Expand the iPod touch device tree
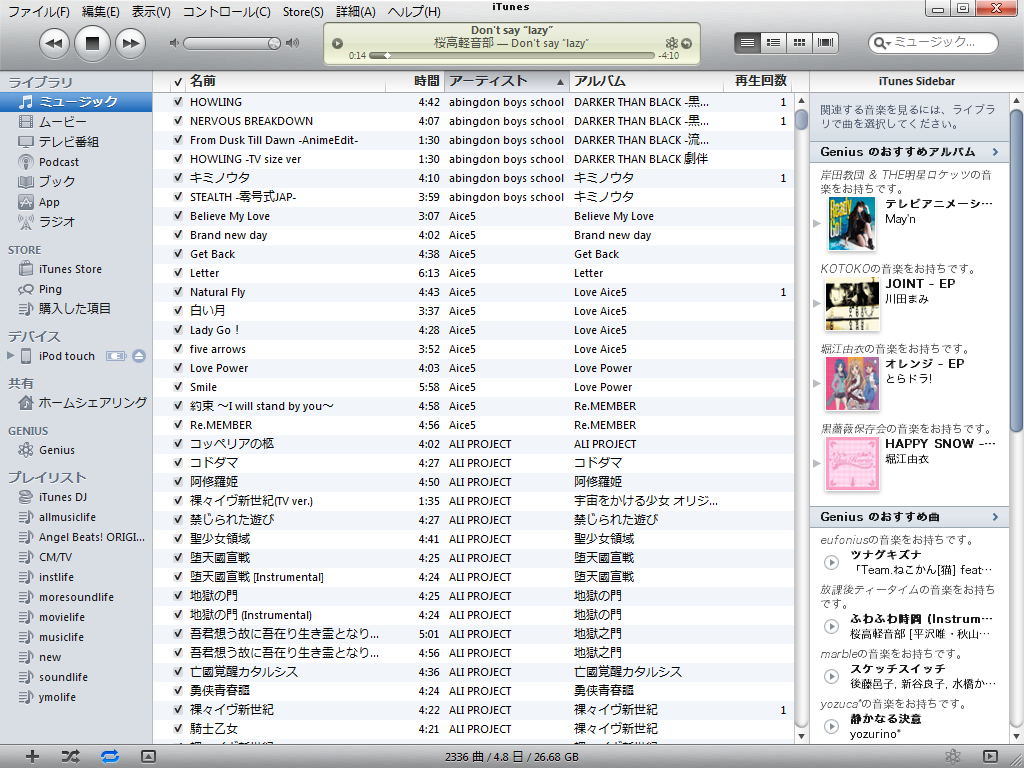Viewport: 1024px width, 768px height. click(10, 356)
